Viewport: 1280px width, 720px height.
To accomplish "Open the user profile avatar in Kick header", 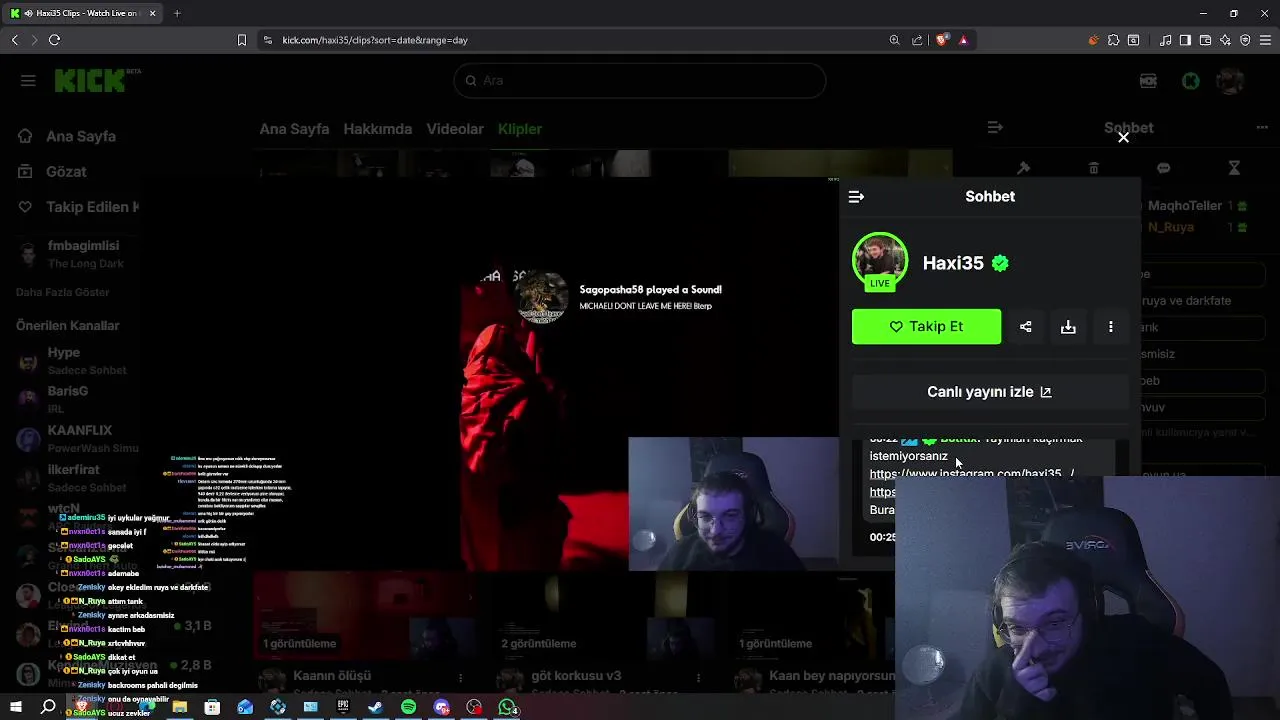I will click(1230, 81).
